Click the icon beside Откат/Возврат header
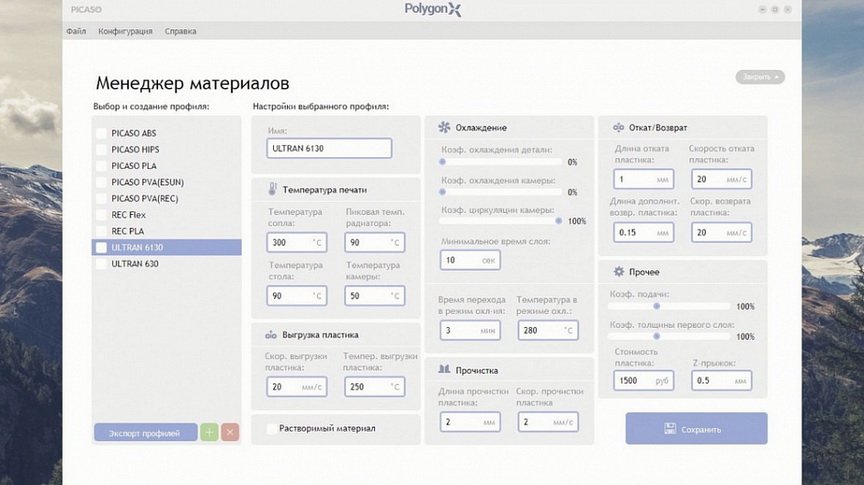The width and height of the screenshot is (864, 485). 618,127
